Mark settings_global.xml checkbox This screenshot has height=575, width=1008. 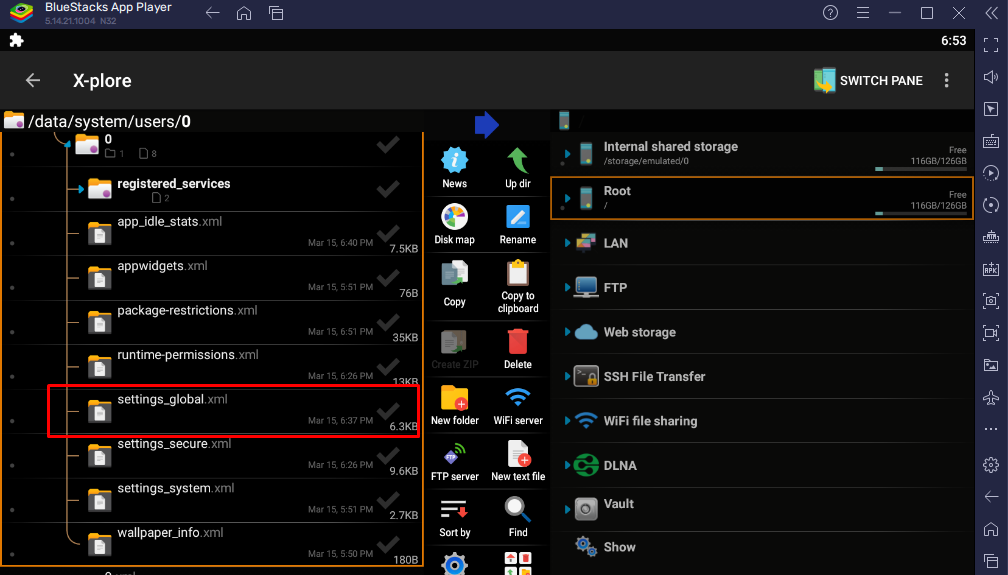point(388,411)
